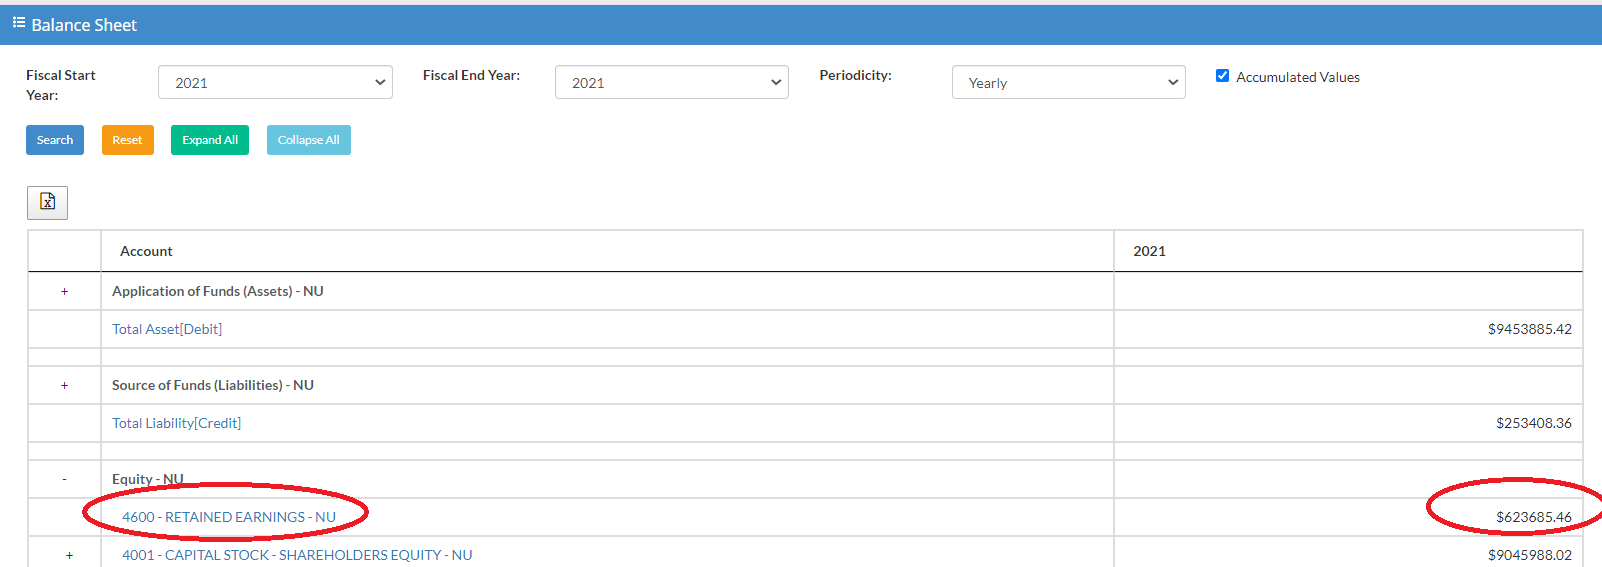Open the Fiscal End Year dropdown

(672, 82)
